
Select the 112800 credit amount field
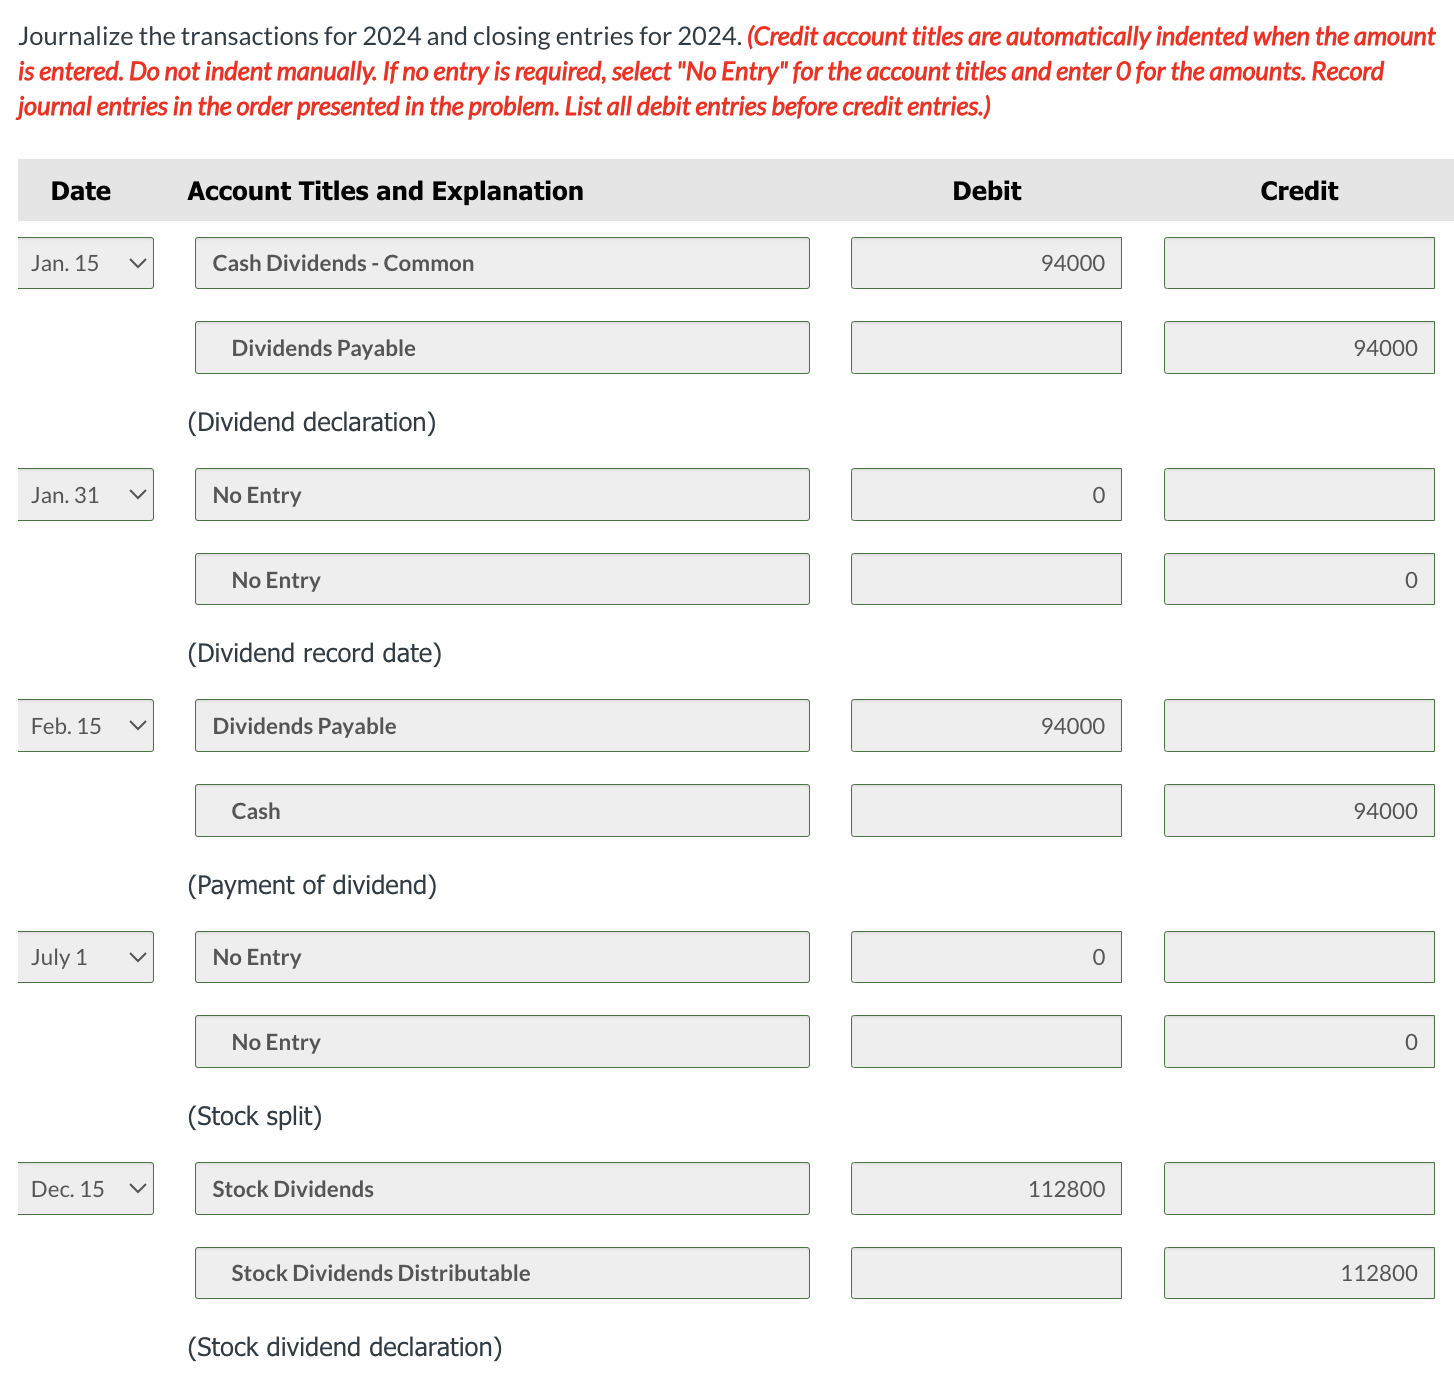[1298, 1273]
